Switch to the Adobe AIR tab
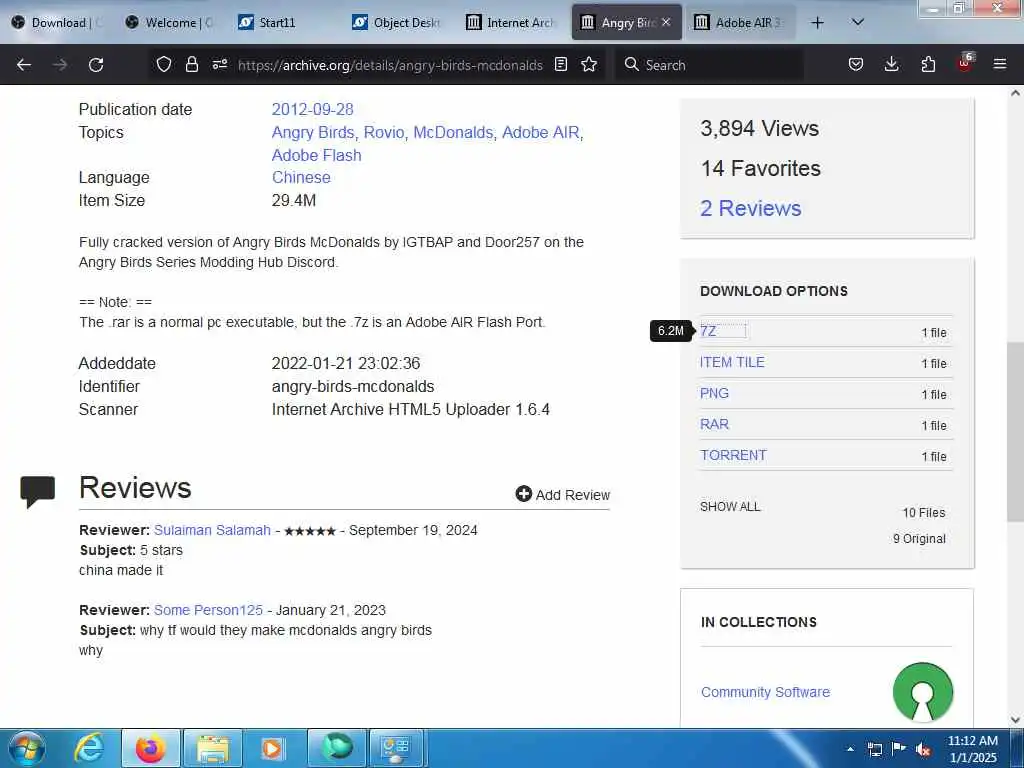Screen dimensions: 1024x768 [x=741, y=22]
